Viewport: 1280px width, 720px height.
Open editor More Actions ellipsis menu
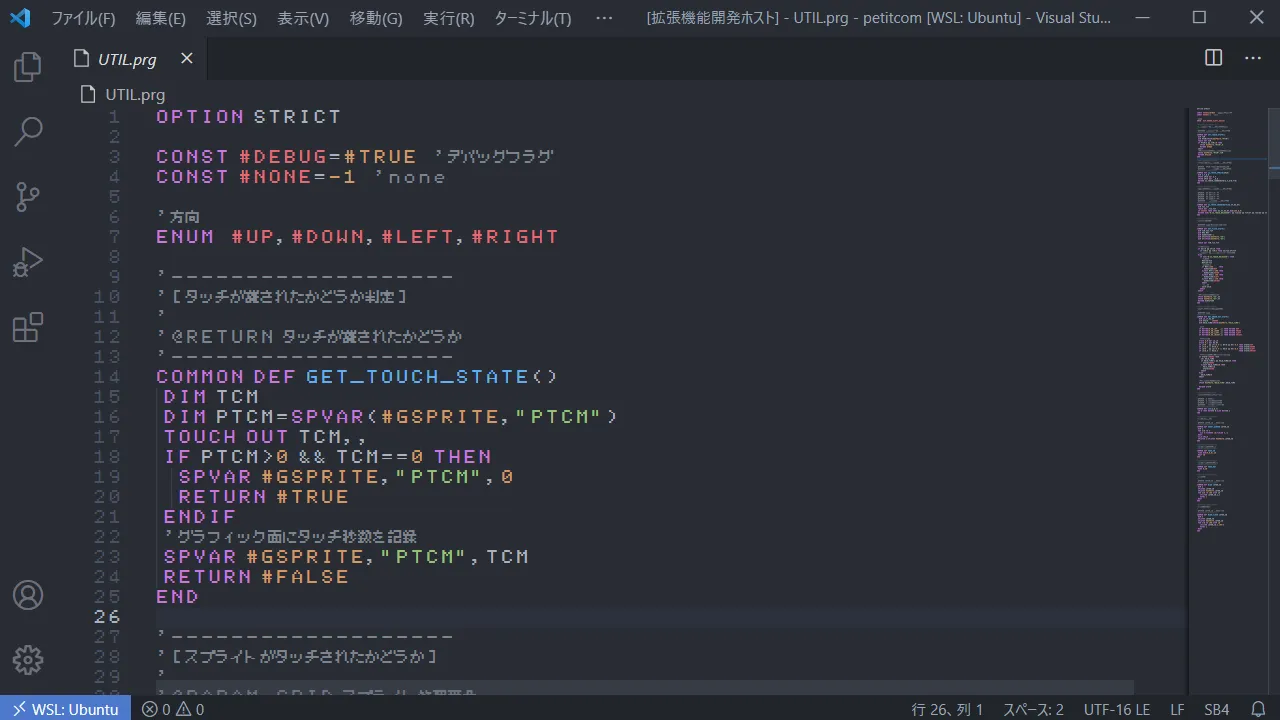(1253, 58)
